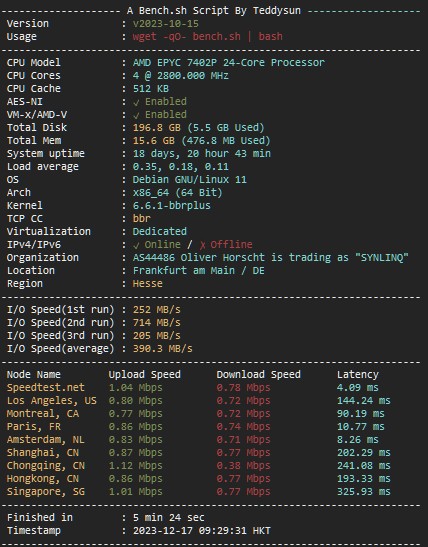Click the I/O Speed average value

[x=163, y=349]
